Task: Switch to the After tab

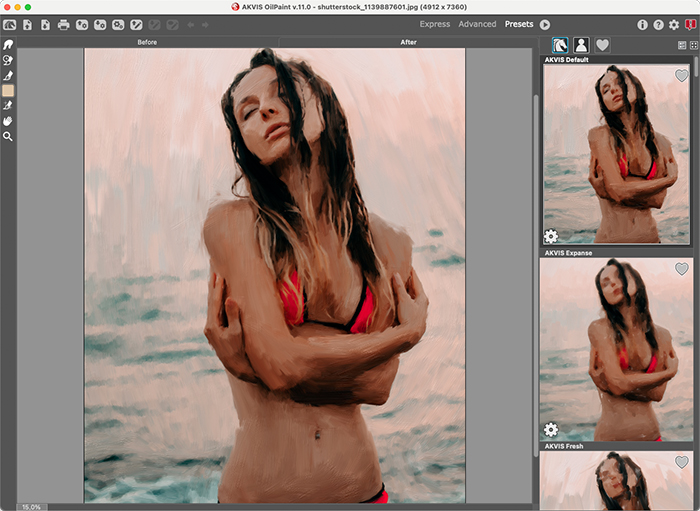Action: tap(408, 42)
